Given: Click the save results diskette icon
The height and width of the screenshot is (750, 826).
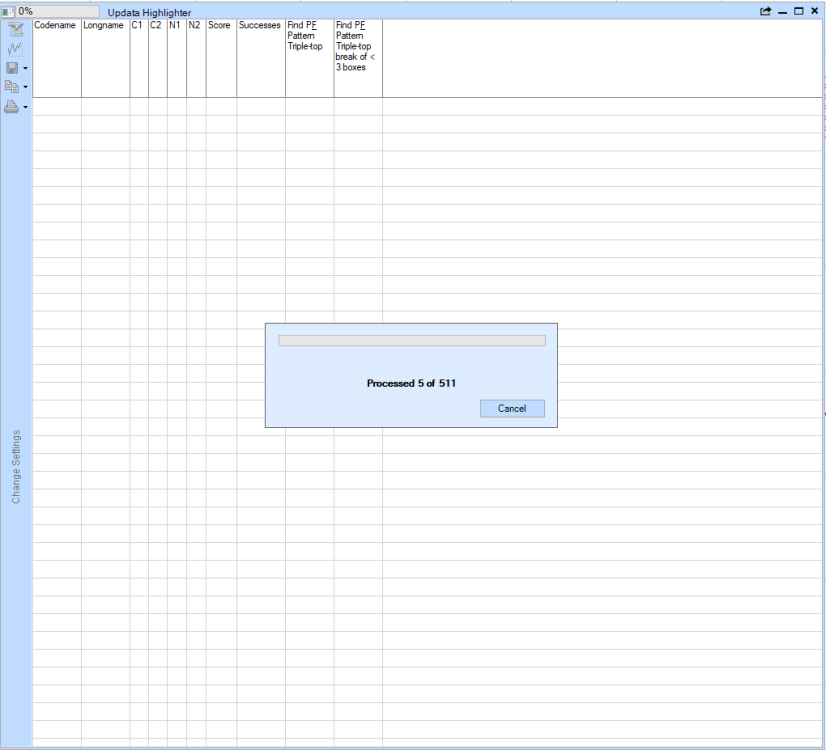Looking at the screenshot, I should pos(11,68).
